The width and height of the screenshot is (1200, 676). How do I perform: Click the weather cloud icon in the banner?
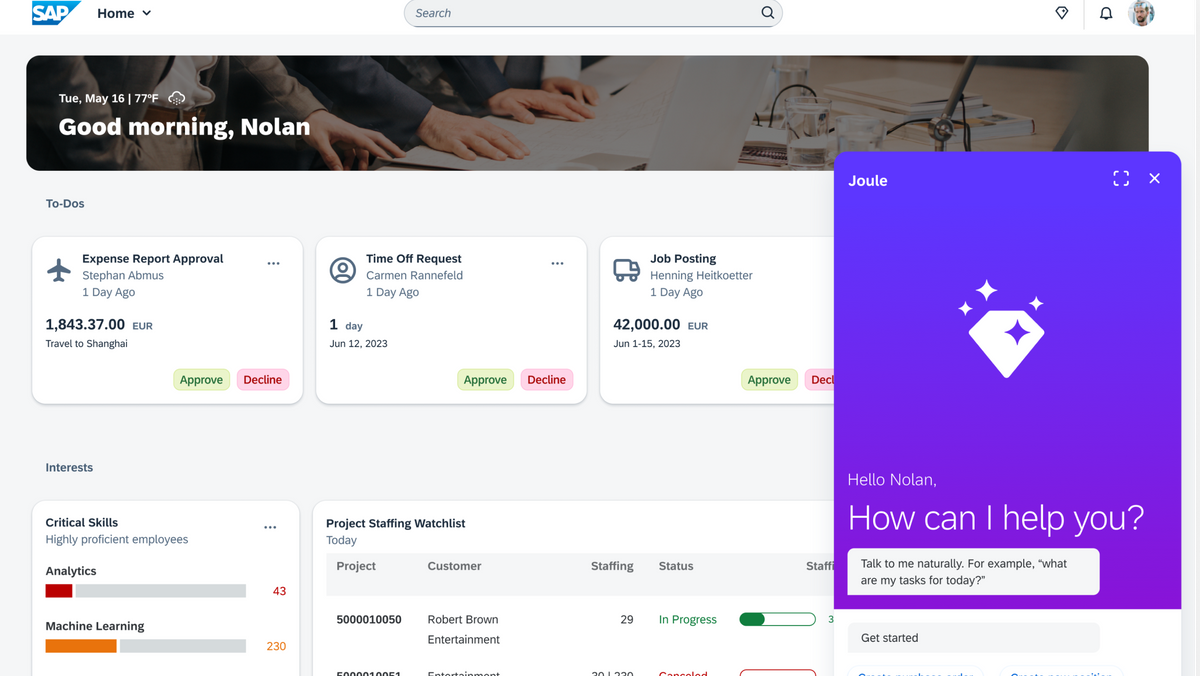coord(177,98)
